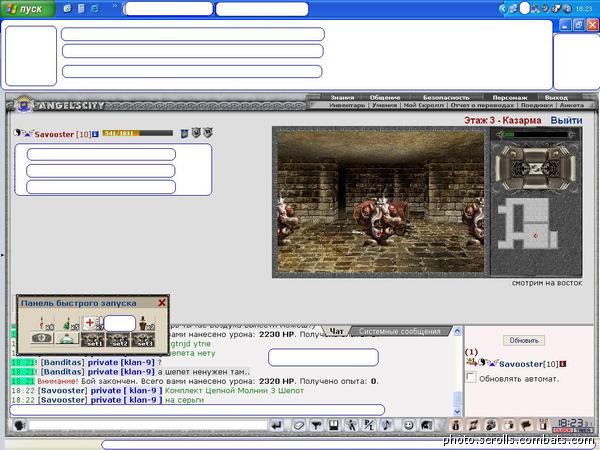Click the Savooster player name at top left

pos(54,134)
